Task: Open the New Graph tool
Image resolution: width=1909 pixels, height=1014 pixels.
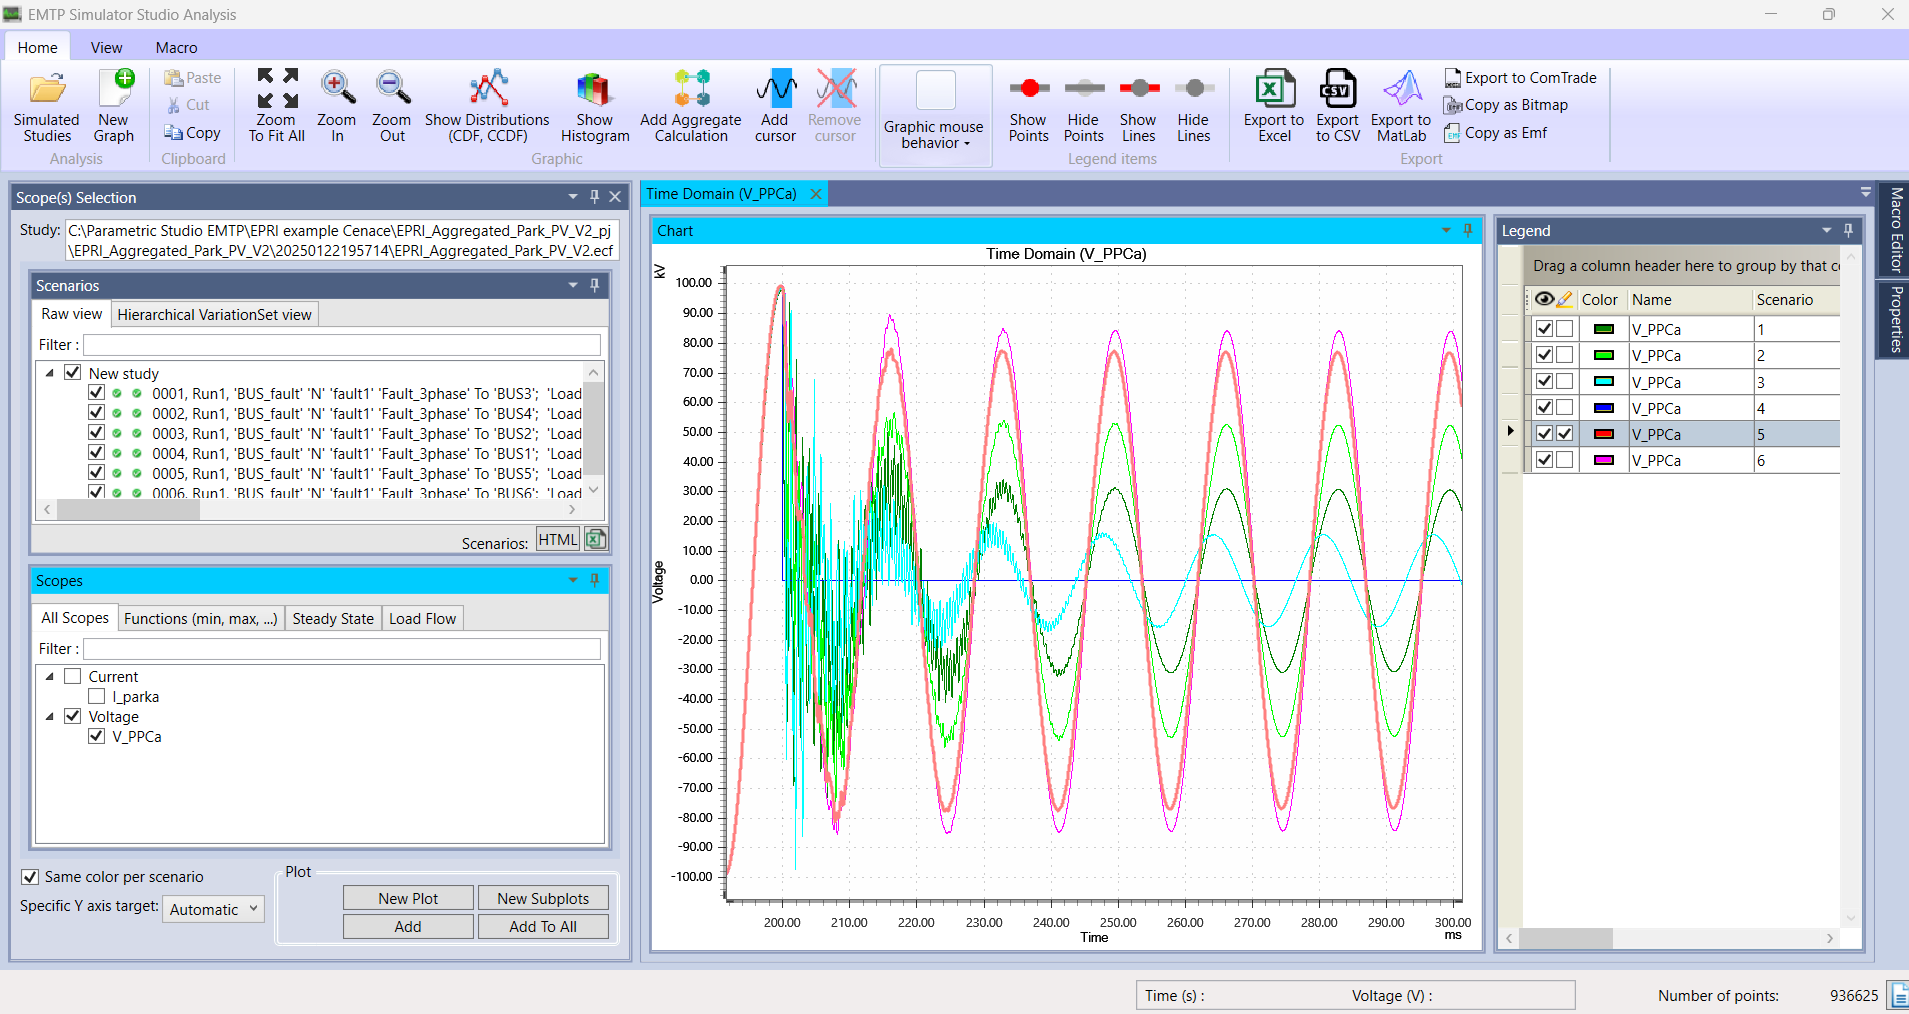Action: click(x=113, y=104)
